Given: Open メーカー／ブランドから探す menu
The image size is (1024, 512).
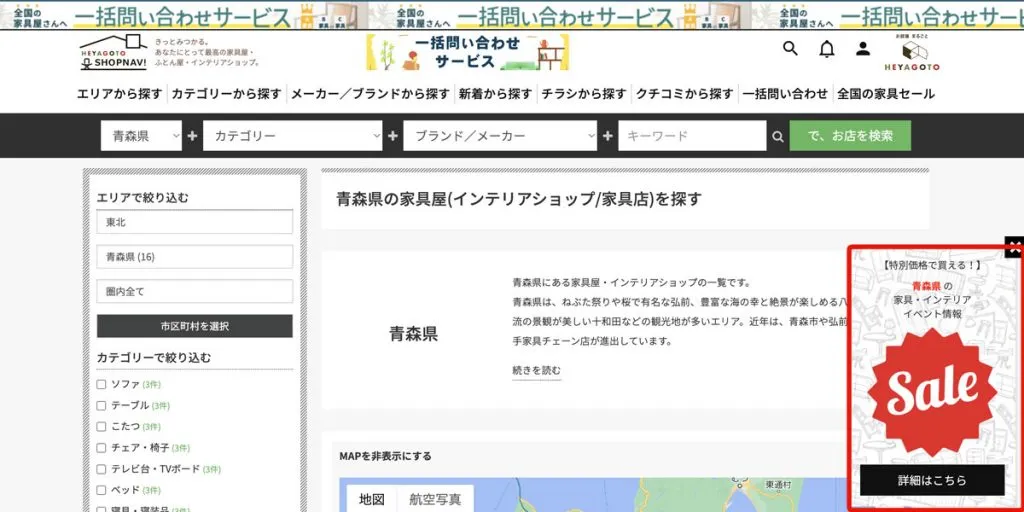Looking at the screenshot, I should [x=370, y=94].
